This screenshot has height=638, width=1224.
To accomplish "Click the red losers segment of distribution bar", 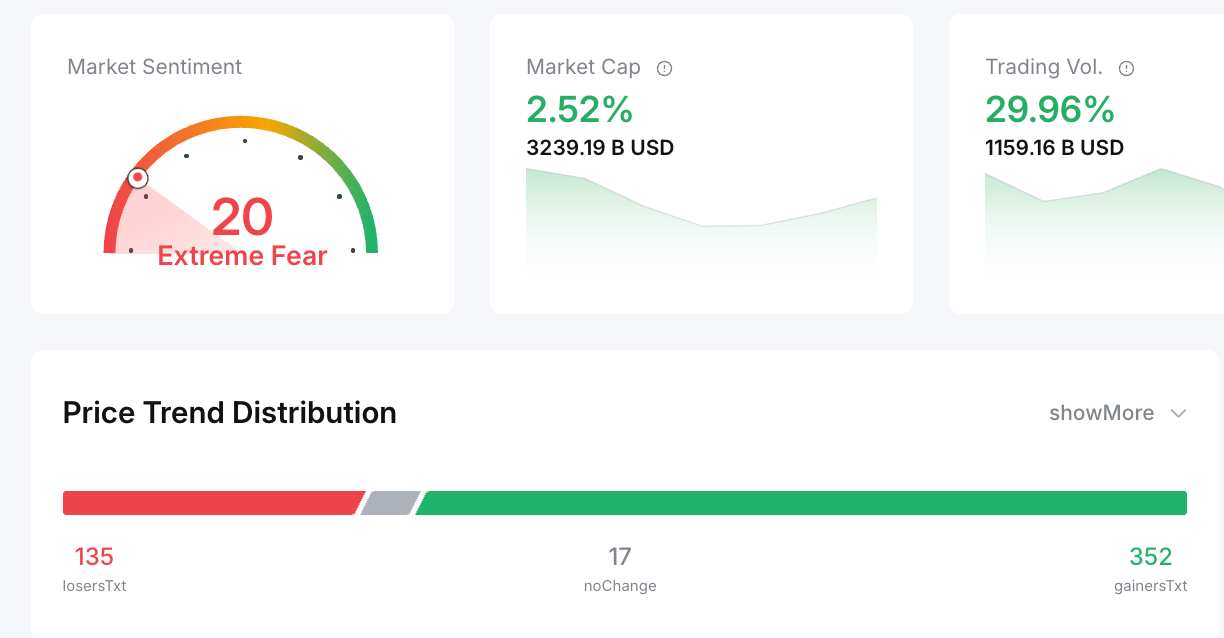I will [210, 503].
